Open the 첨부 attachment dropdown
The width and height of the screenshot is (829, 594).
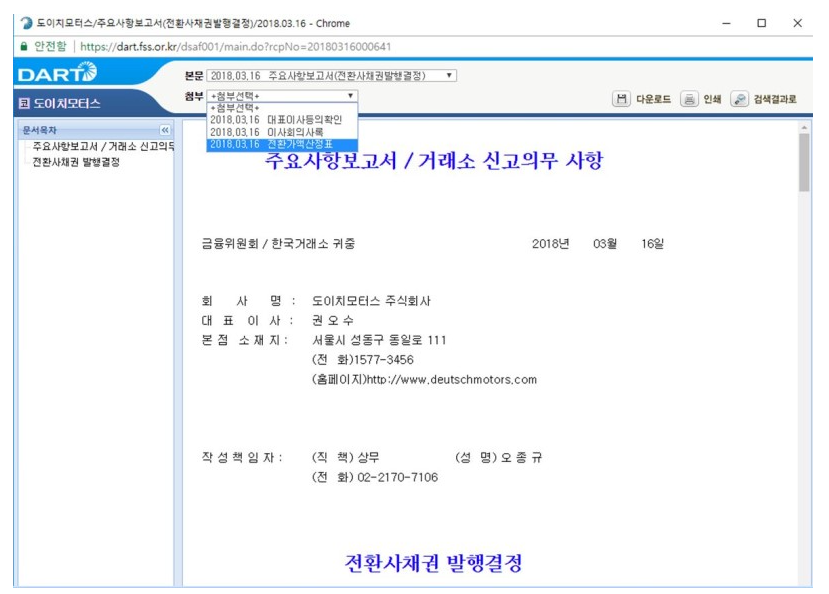click(x=282, y=96)
